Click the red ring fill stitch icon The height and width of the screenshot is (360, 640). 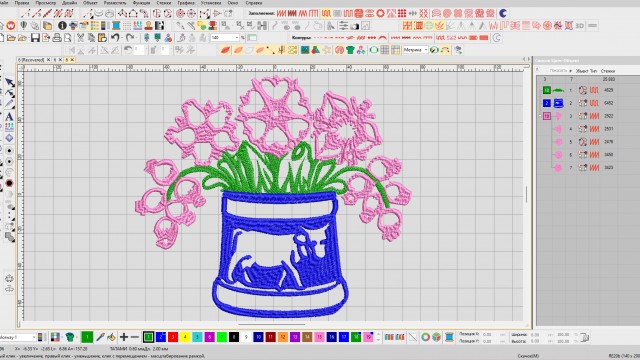pyautogui.click(x=380, y=13)
